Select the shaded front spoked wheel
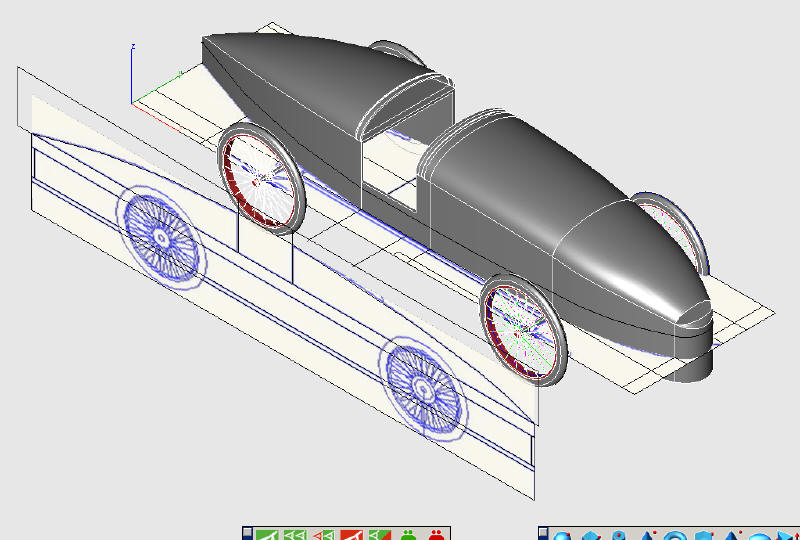Viewport: 800px width, 540px height. [523, 330]
